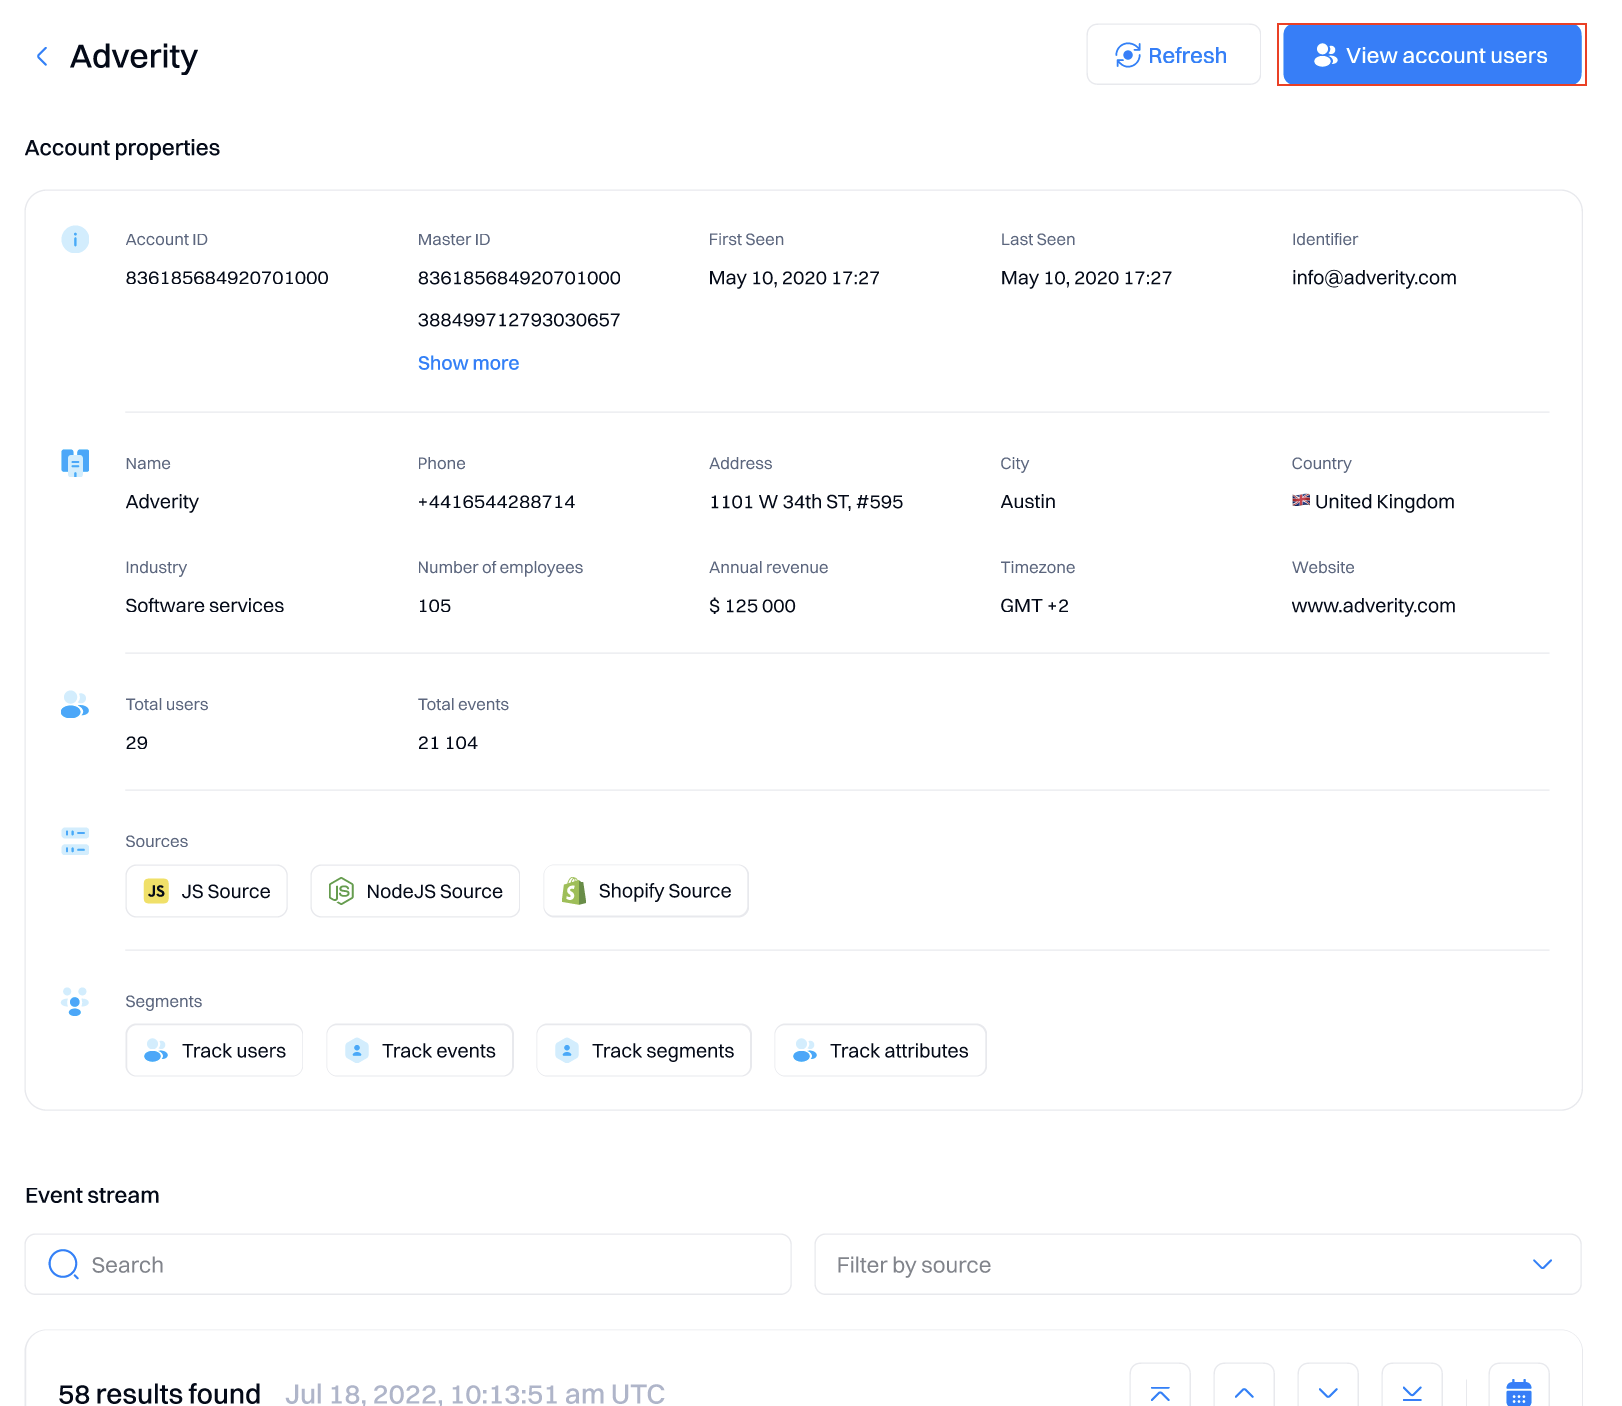Open the Track users segment

pos(214,1050)
